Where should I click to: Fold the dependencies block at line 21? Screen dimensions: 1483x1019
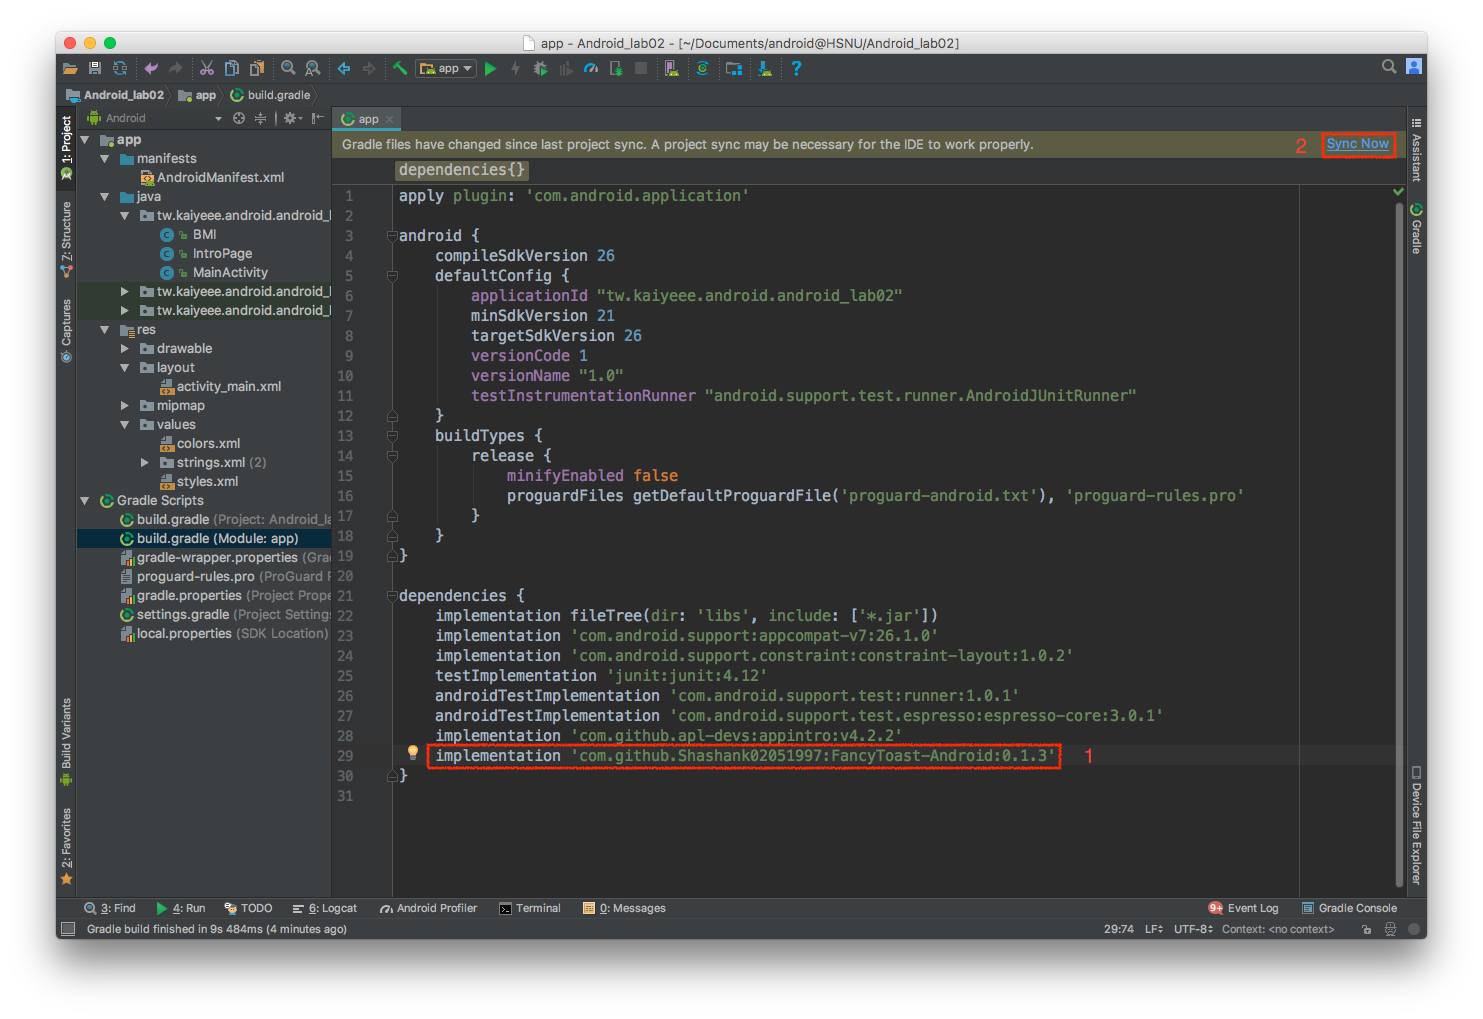pyautogui.click(x=392, y=596)
